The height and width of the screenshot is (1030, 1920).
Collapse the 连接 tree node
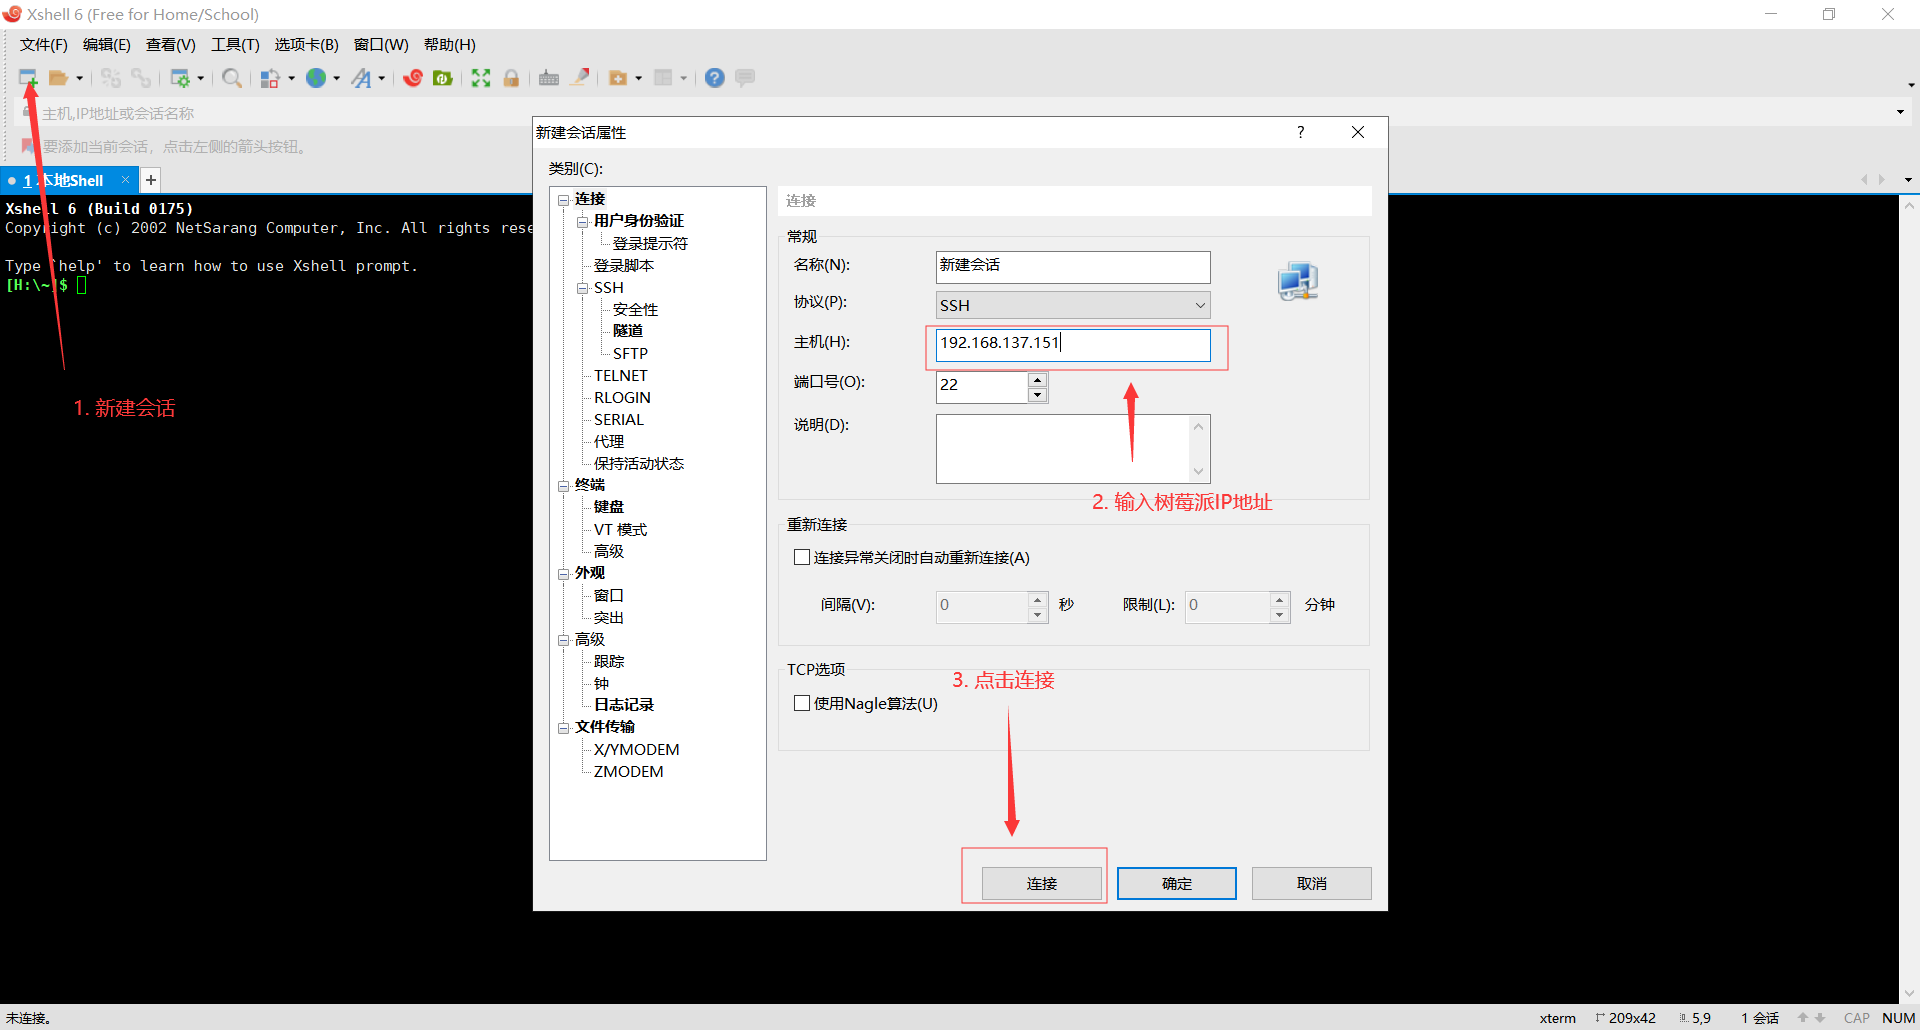(x=564, y=199)
